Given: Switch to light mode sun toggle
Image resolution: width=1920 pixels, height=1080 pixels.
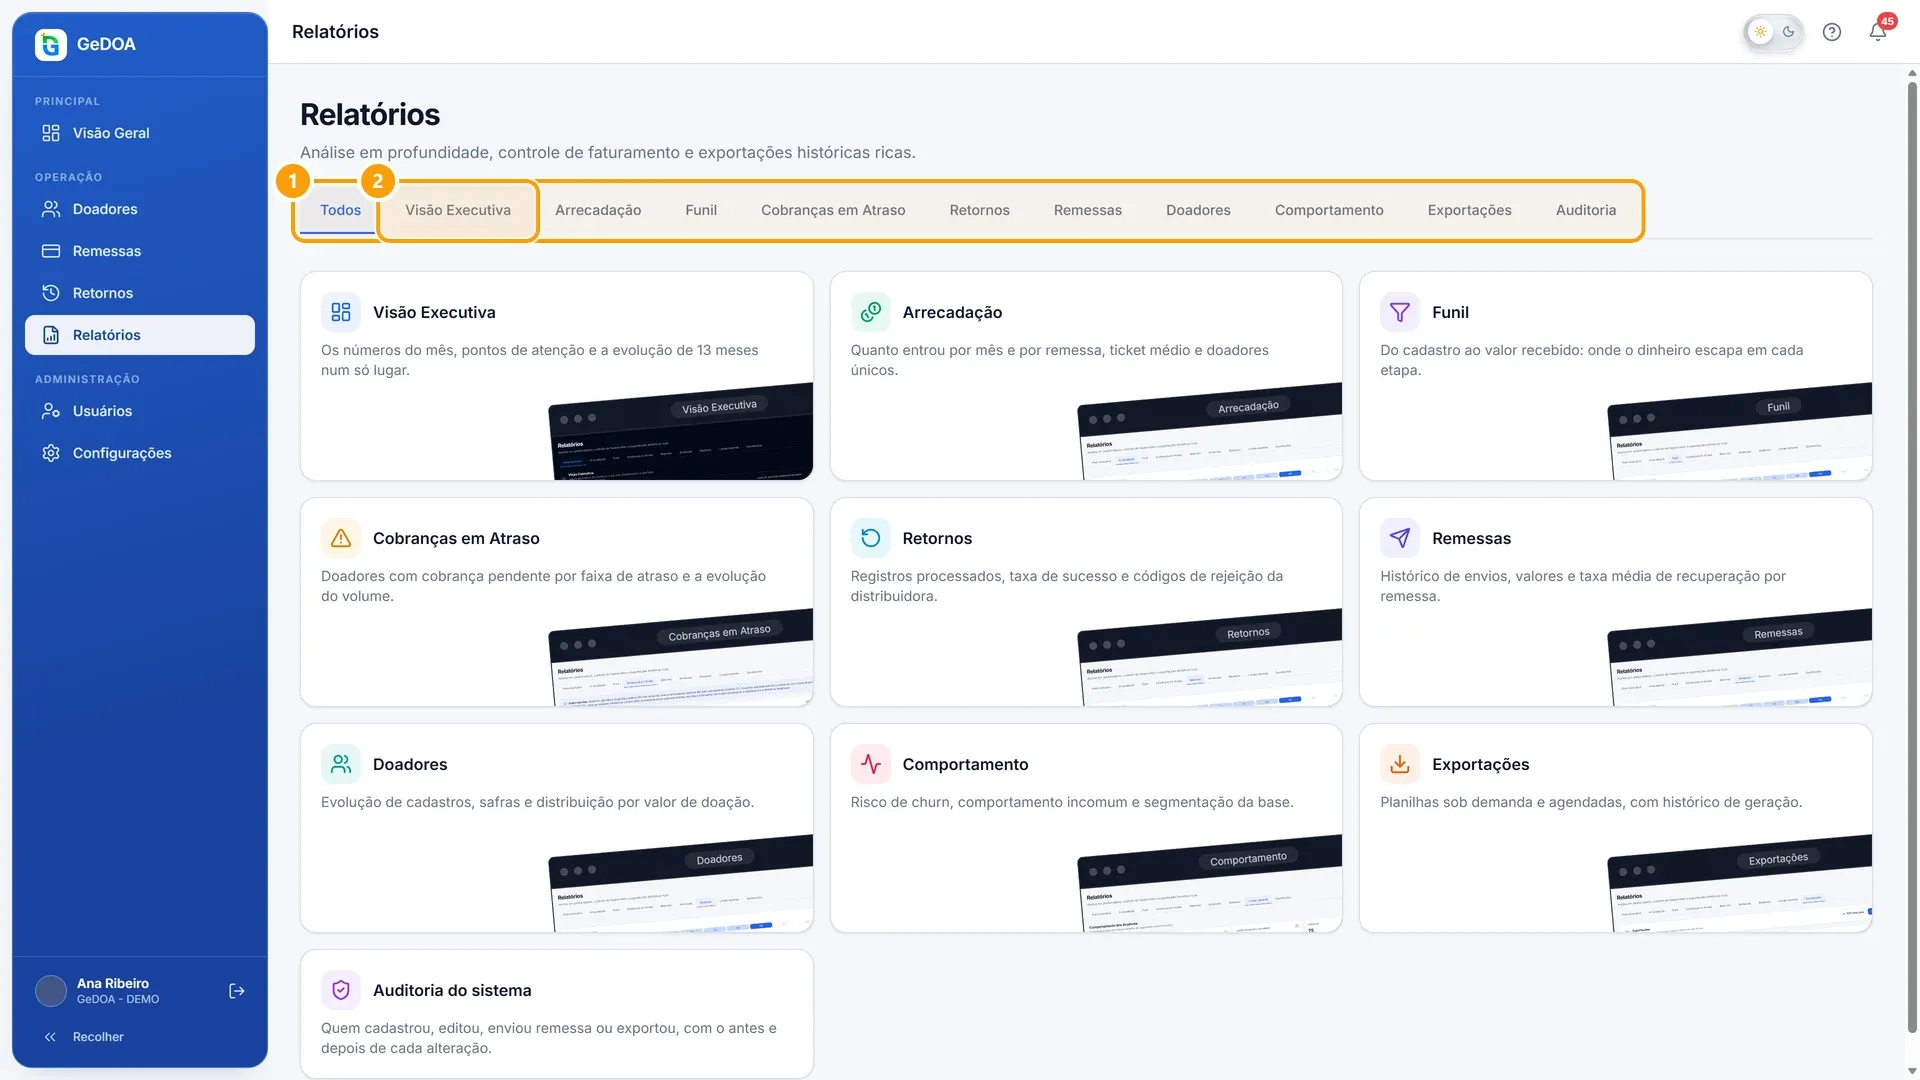Looking at the screenshot, I should pos(1760,32).
